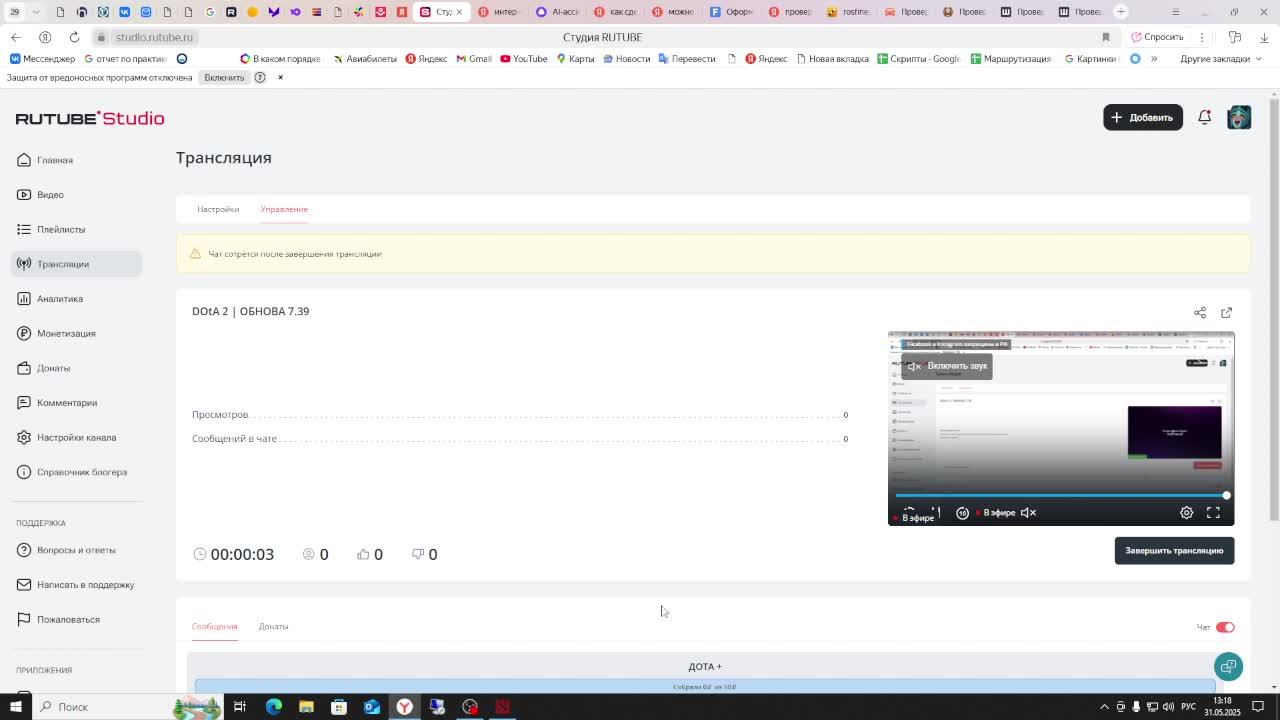
Task: Switch to the Настройки tab
Action: click(218, 209)
